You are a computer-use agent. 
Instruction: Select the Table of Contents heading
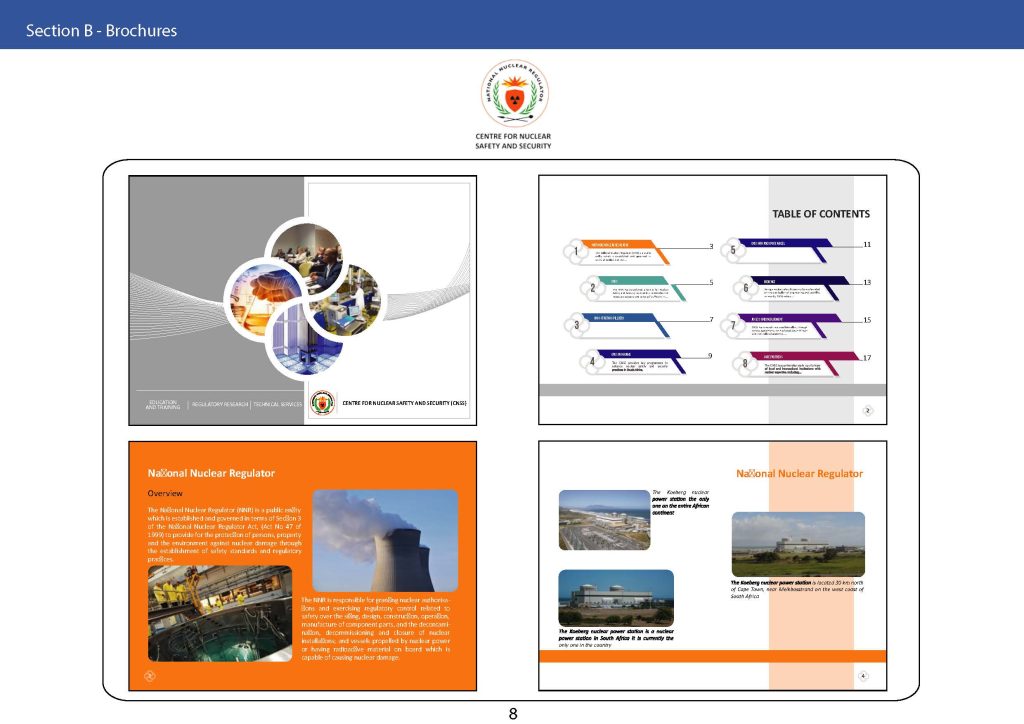pyautogui.click(x=820, y=213)
